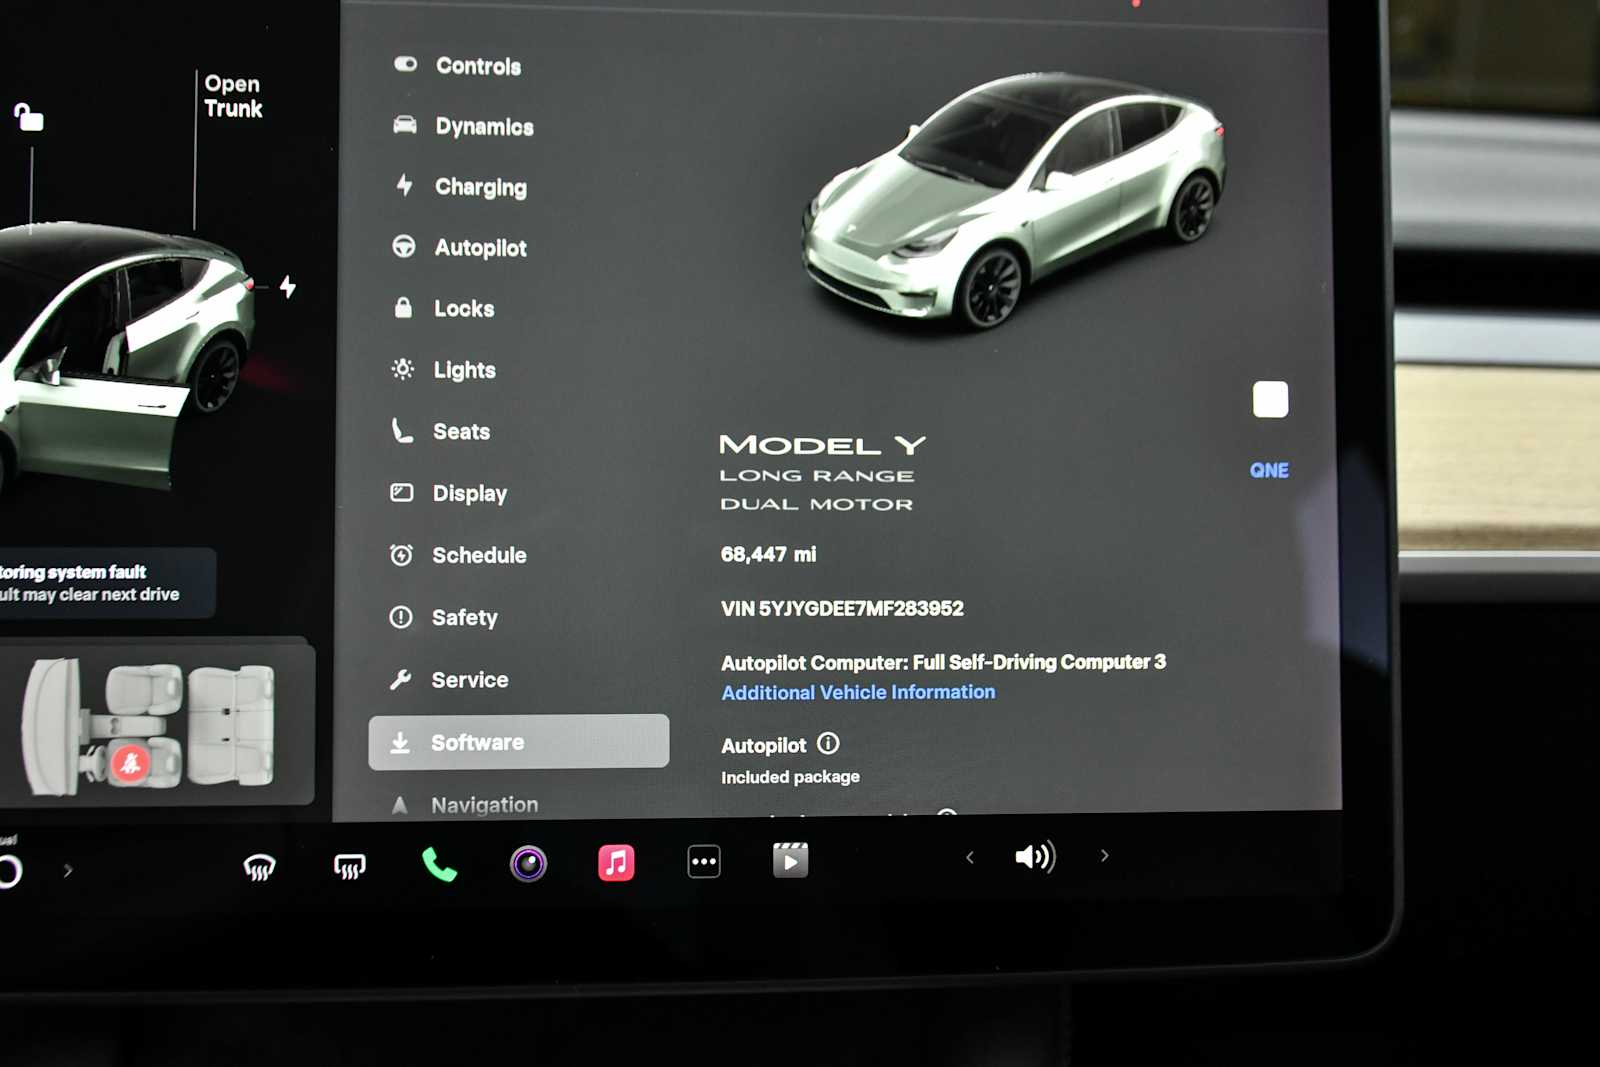Tap the white square color swatch
The width and height of the screenshot is (1600, 1067).
pos(1270,400)
